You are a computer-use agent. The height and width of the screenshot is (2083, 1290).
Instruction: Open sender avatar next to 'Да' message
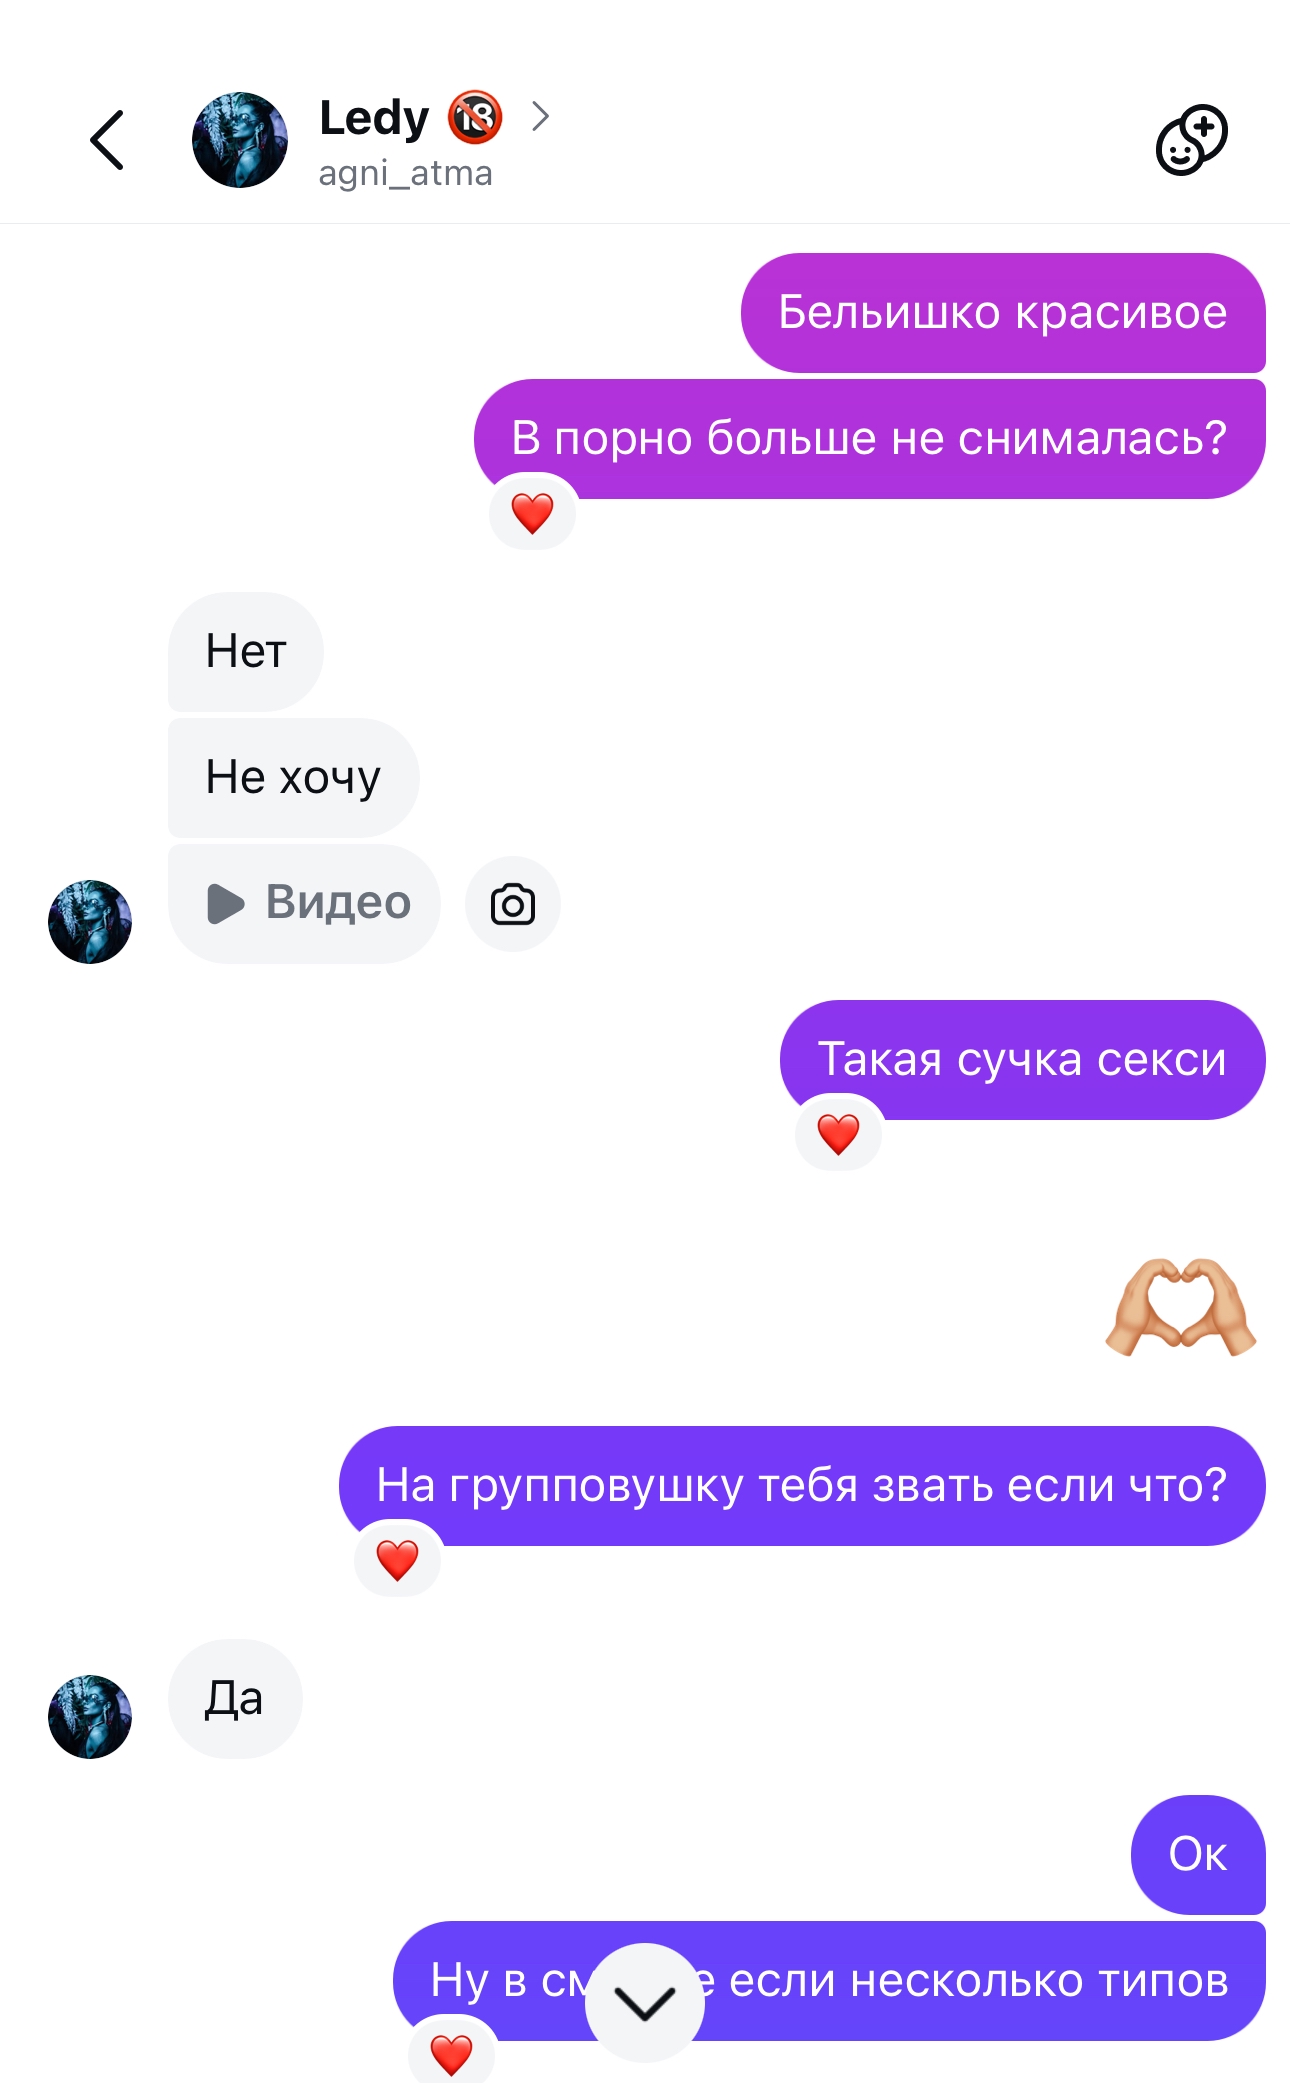[x=90, y=1717]
